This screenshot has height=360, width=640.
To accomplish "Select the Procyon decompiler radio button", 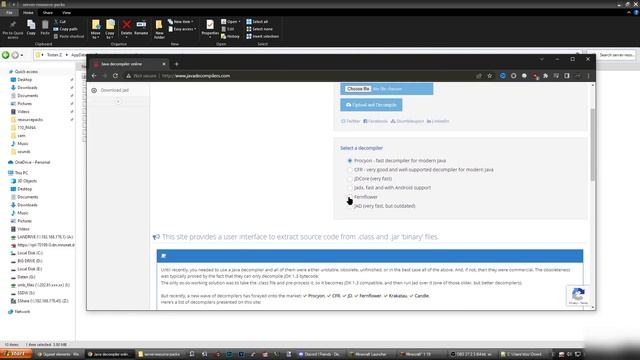I will click(x=350, y=161).
